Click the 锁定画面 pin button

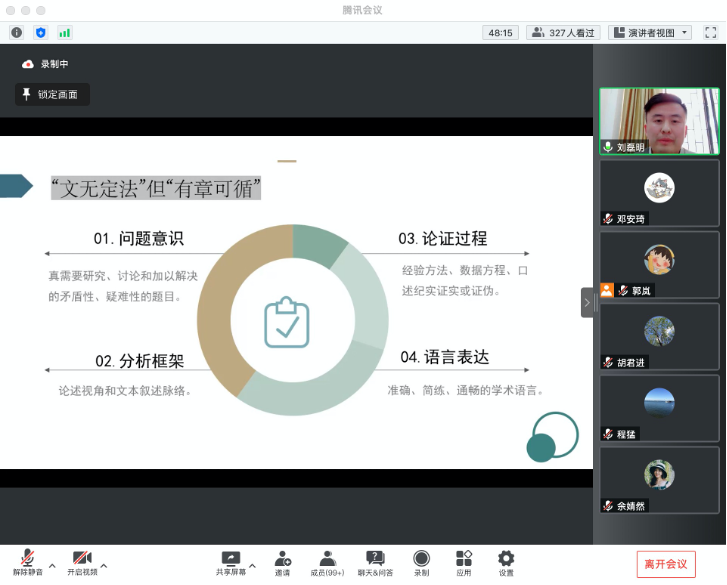[52, 95]
